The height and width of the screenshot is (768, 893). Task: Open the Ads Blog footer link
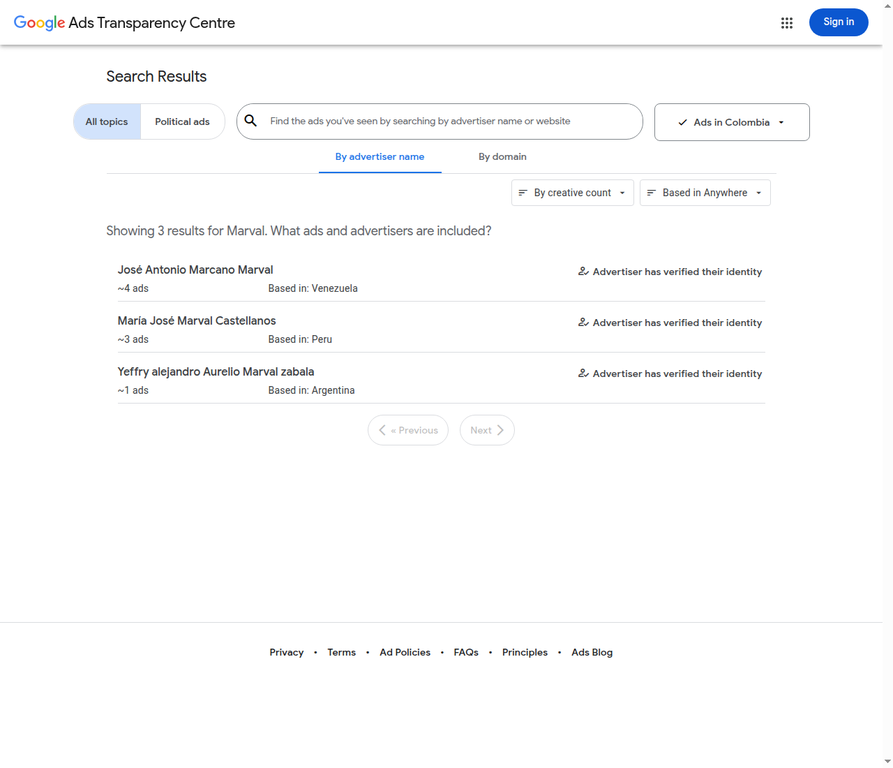coord(592,652)
